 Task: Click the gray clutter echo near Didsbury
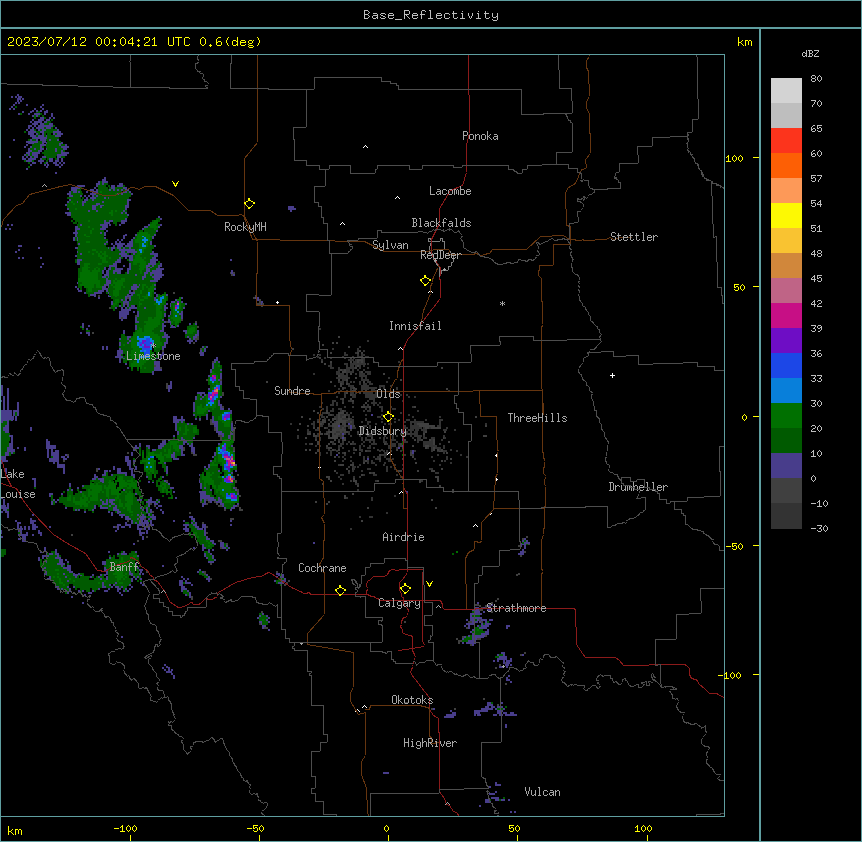[x=341, y=425]
